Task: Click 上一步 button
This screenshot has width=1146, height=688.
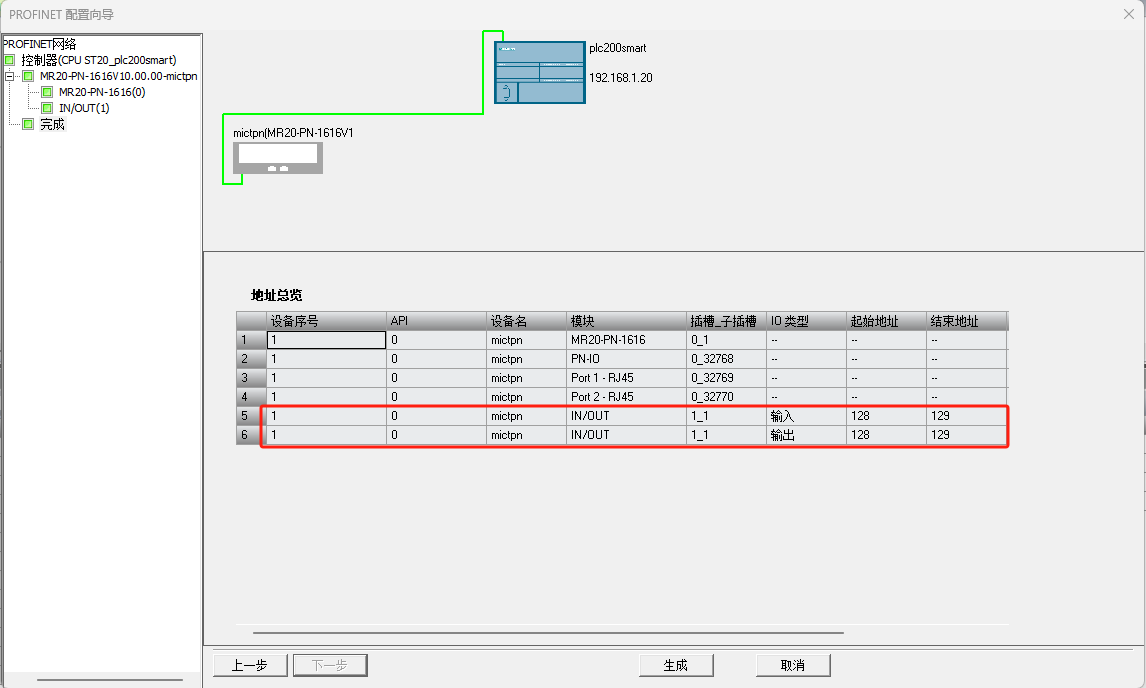Action: [250, 665]
